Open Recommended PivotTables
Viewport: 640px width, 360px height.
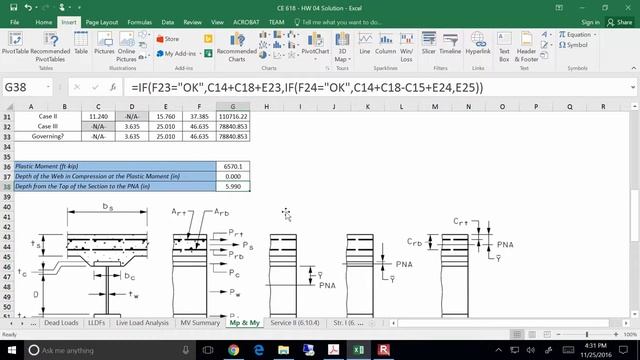pyautogui.click(x=50, y=47)
